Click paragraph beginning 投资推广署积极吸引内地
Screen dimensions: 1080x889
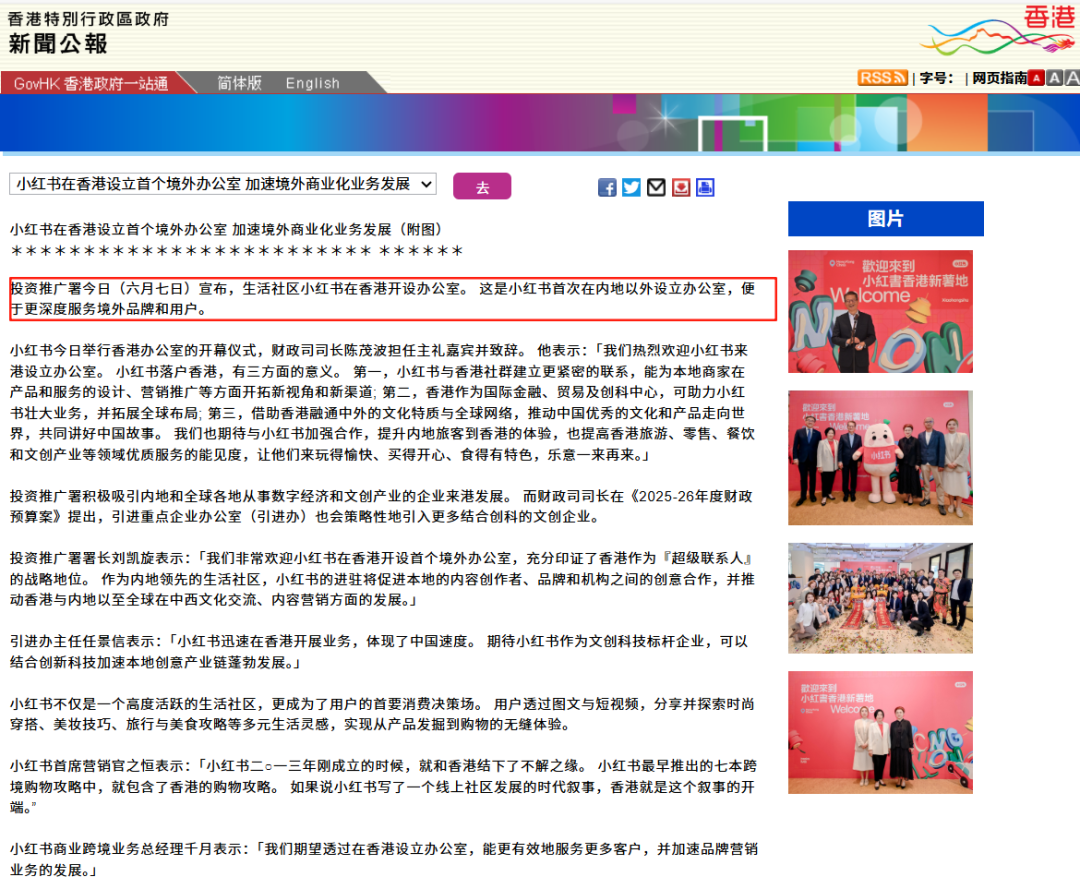tap(381, 506)
